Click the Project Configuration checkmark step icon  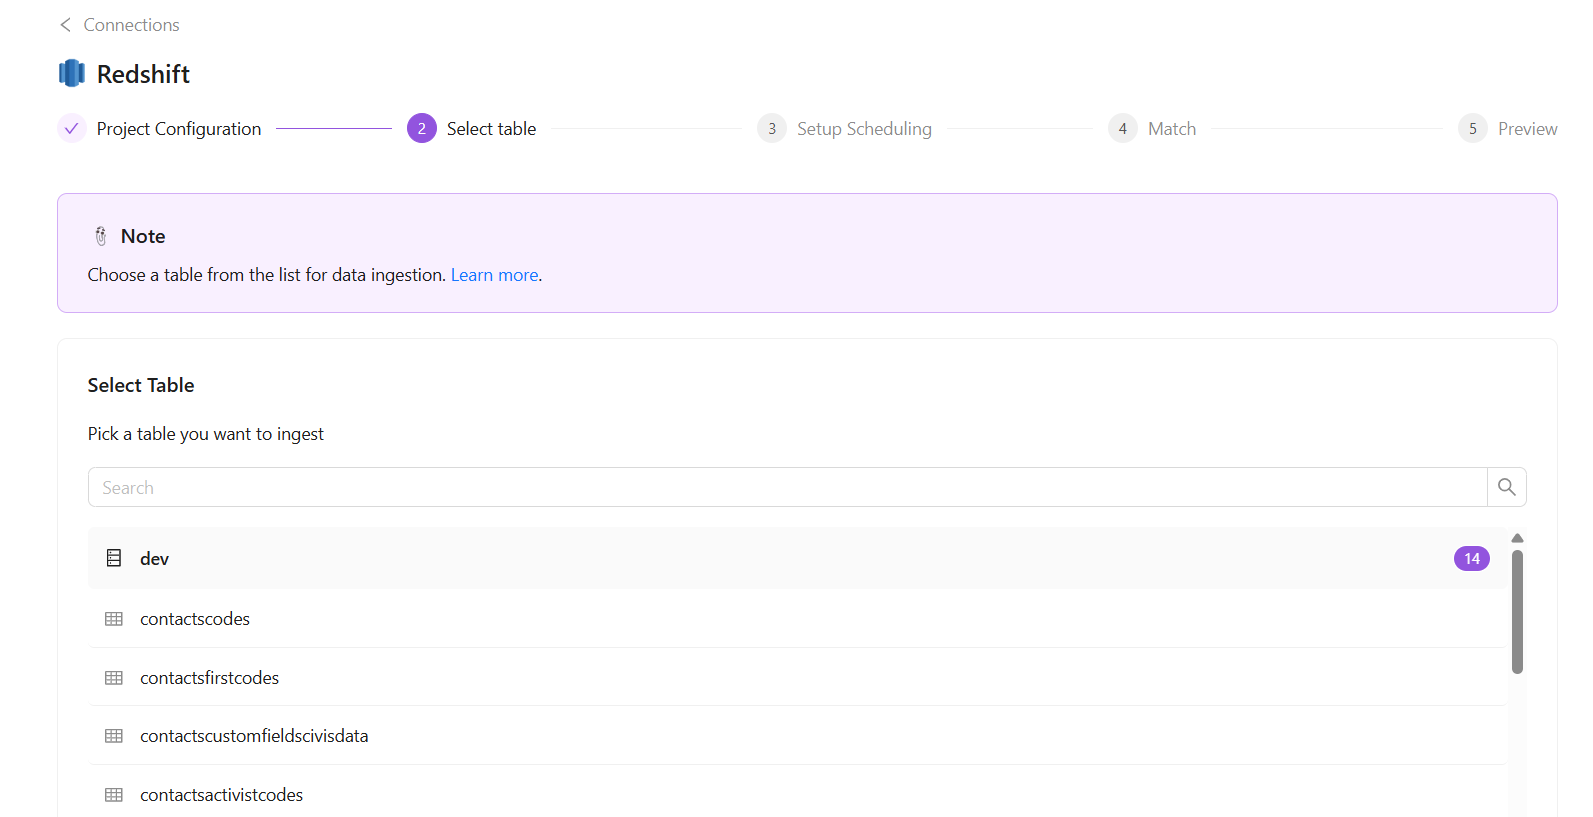[x=72, y=129]
